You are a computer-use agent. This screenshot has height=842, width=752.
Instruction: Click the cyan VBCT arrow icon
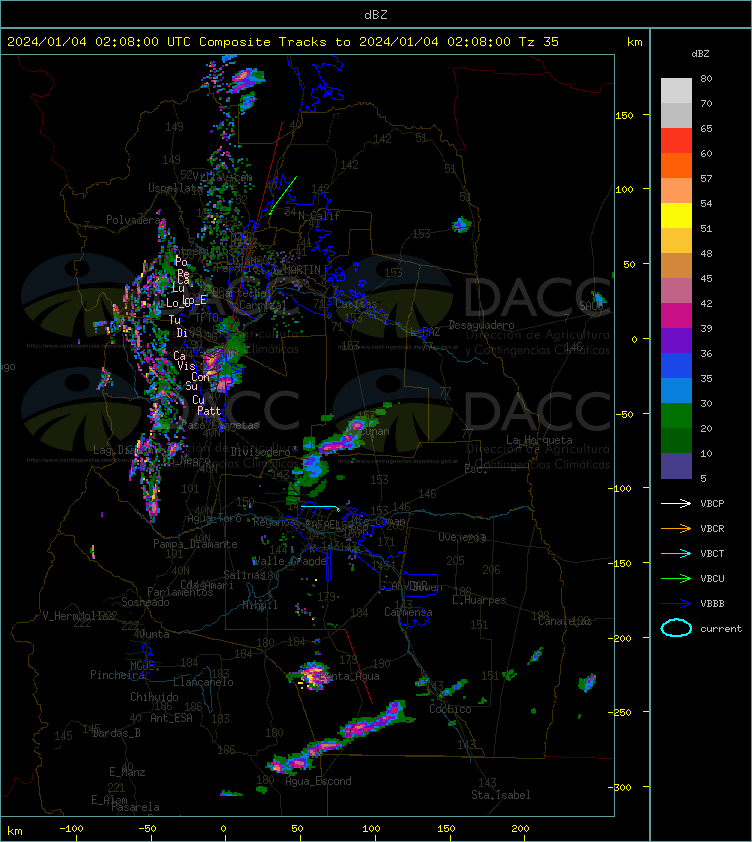676,553
